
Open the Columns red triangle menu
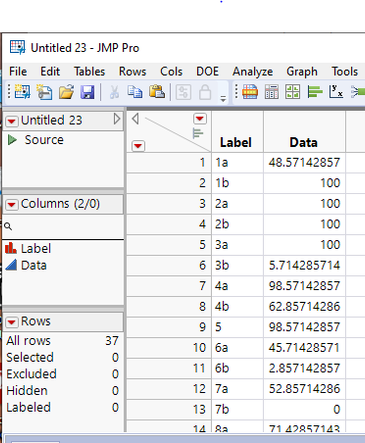click(12, 204)
